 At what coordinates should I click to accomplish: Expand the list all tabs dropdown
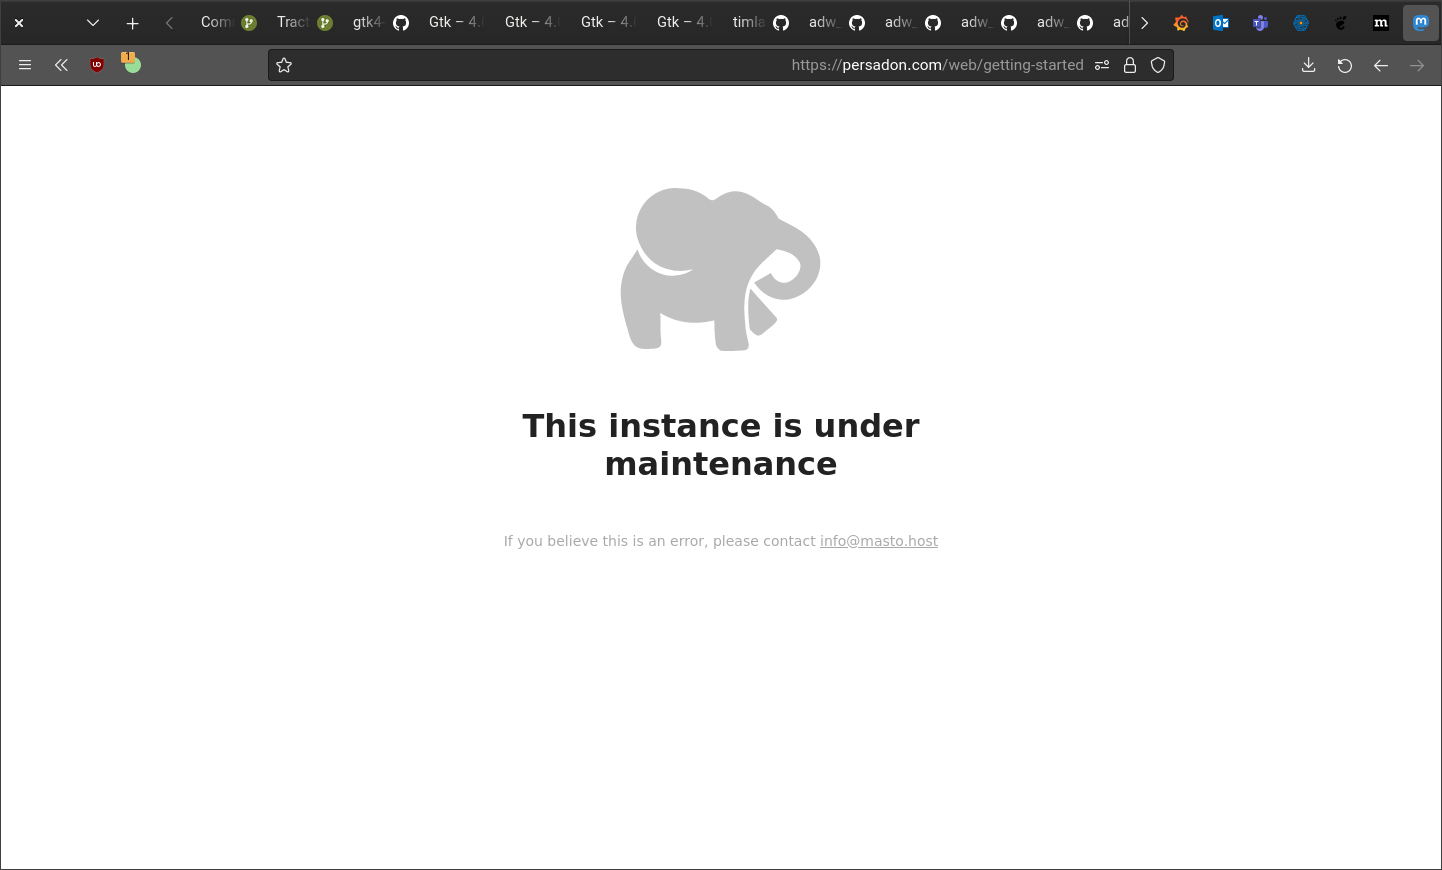point(93,23)
